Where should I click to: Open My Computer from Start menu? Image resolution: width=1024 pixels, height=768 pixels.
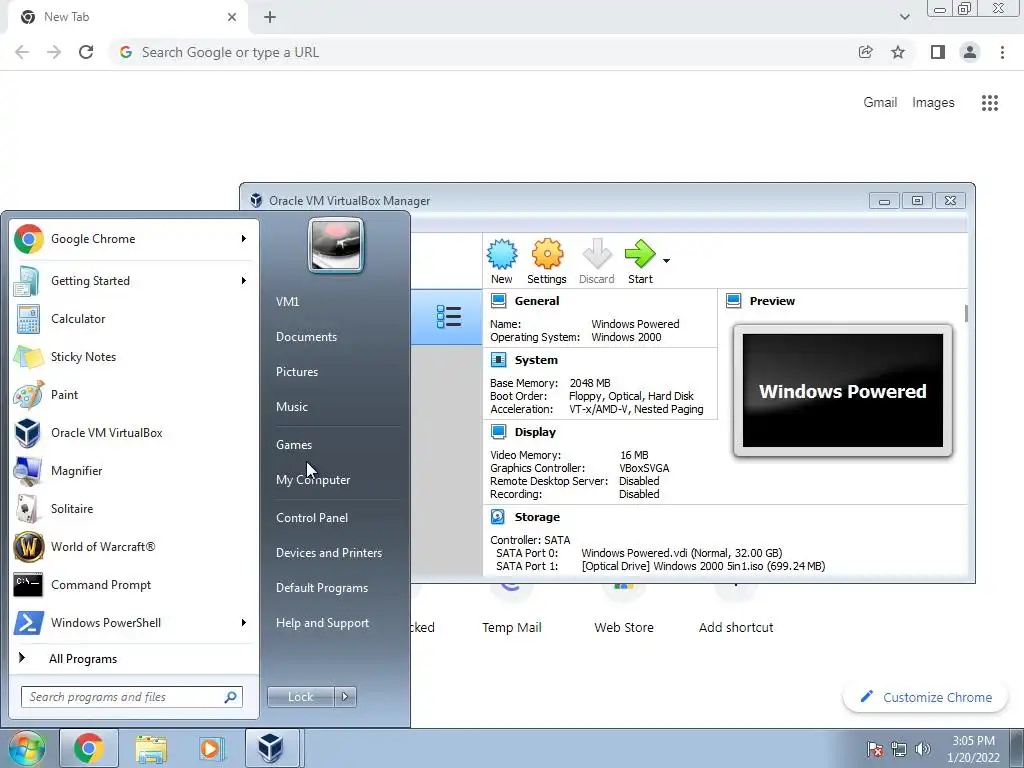coord(313,480)
